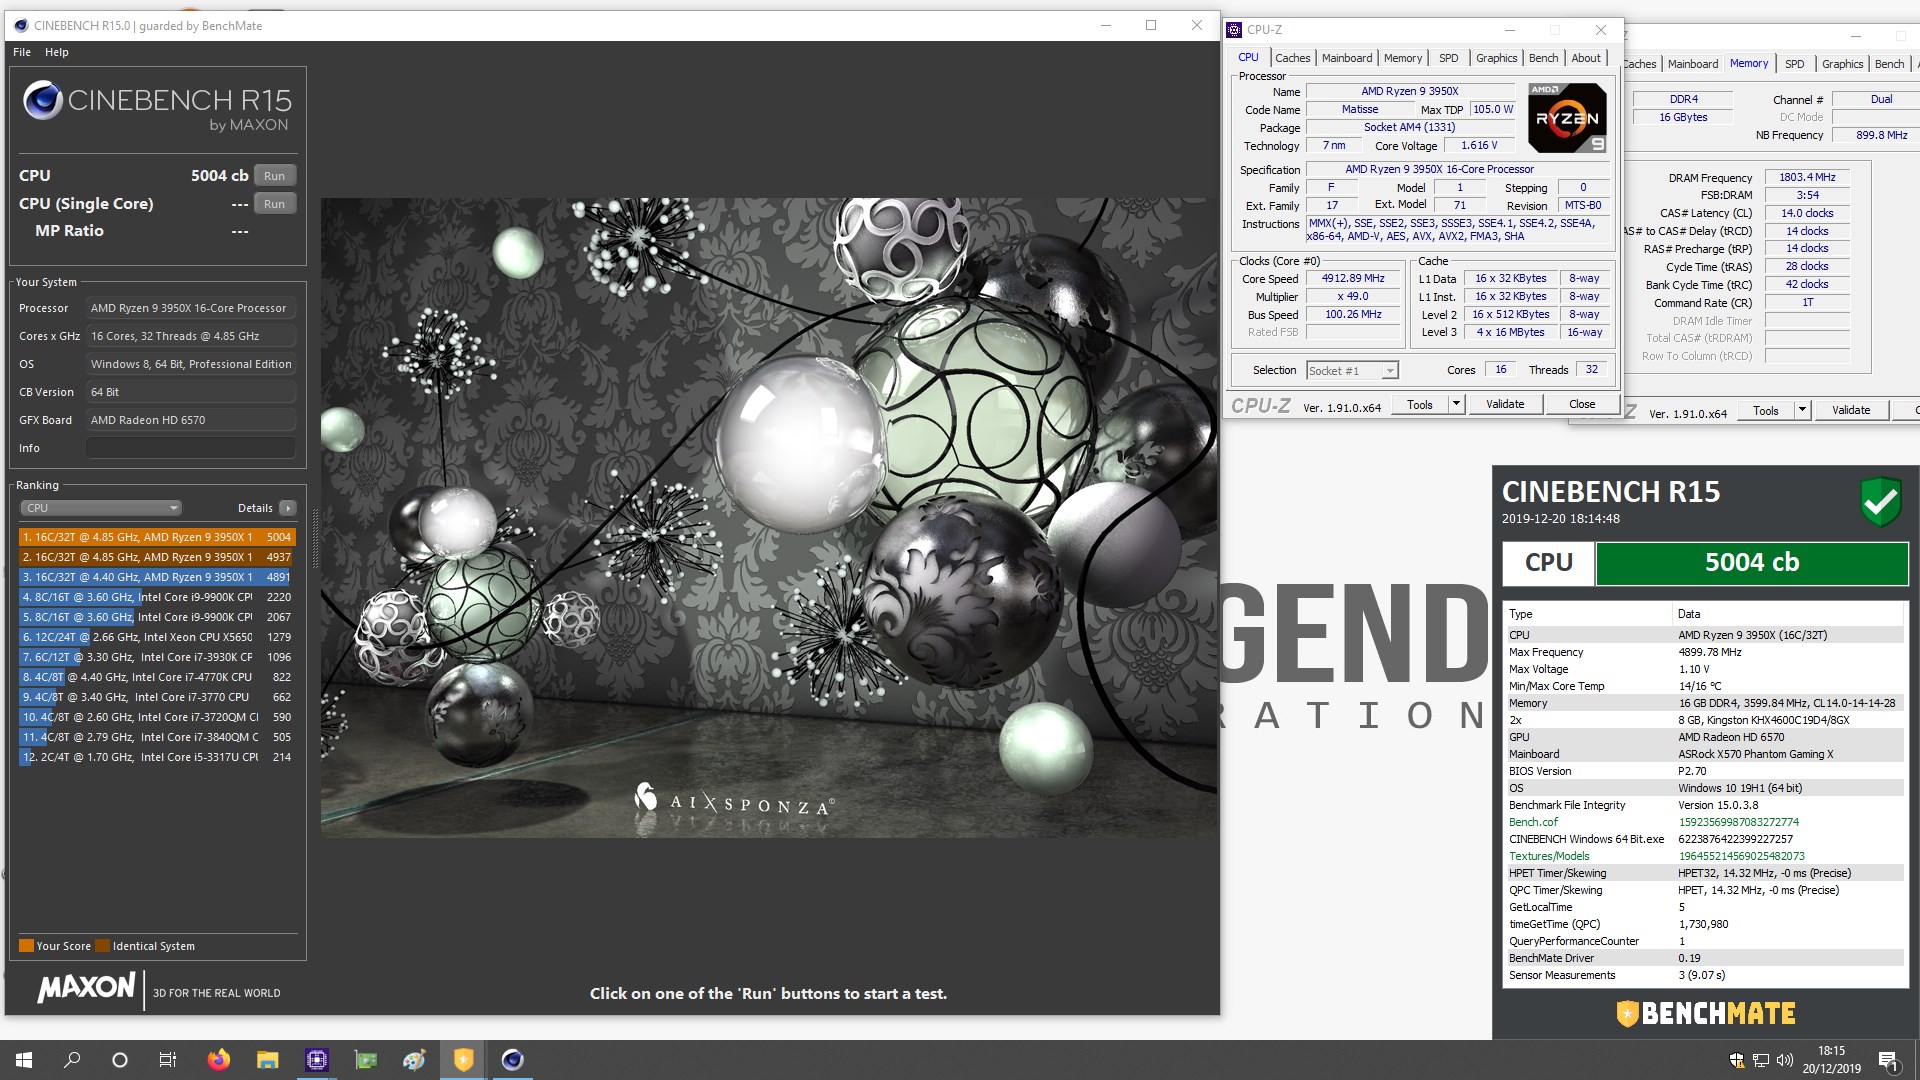Open Firefox from the taskbar
The image size is (1920, 1080).
pyautogui.click(x=218, y=1060)
